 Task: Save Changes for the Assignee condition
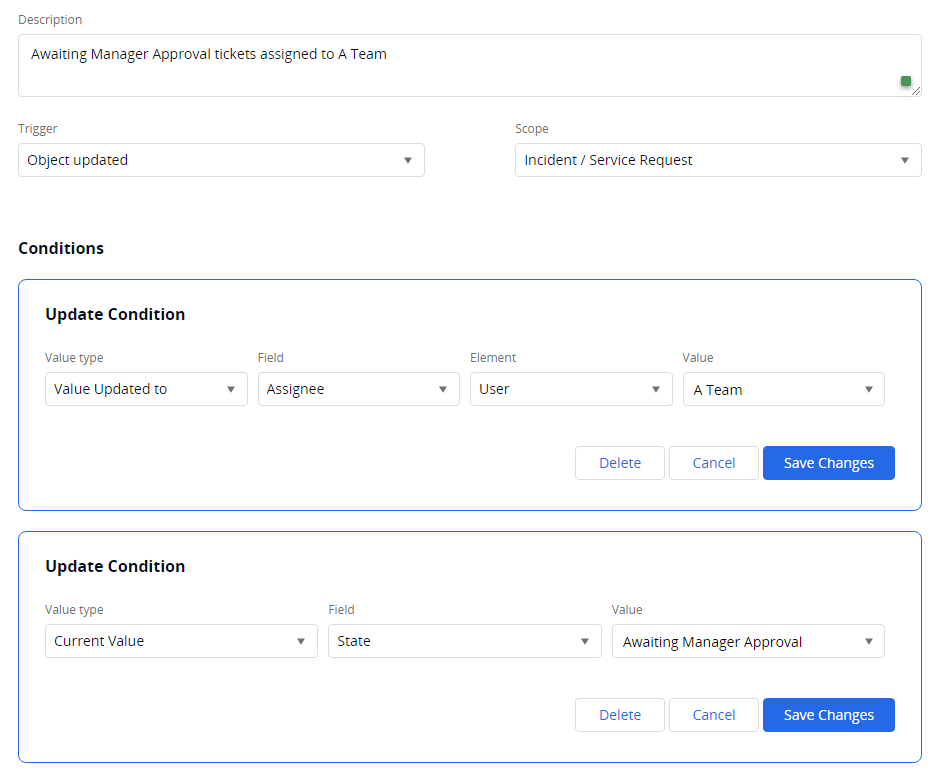click(x=828, y=463)
